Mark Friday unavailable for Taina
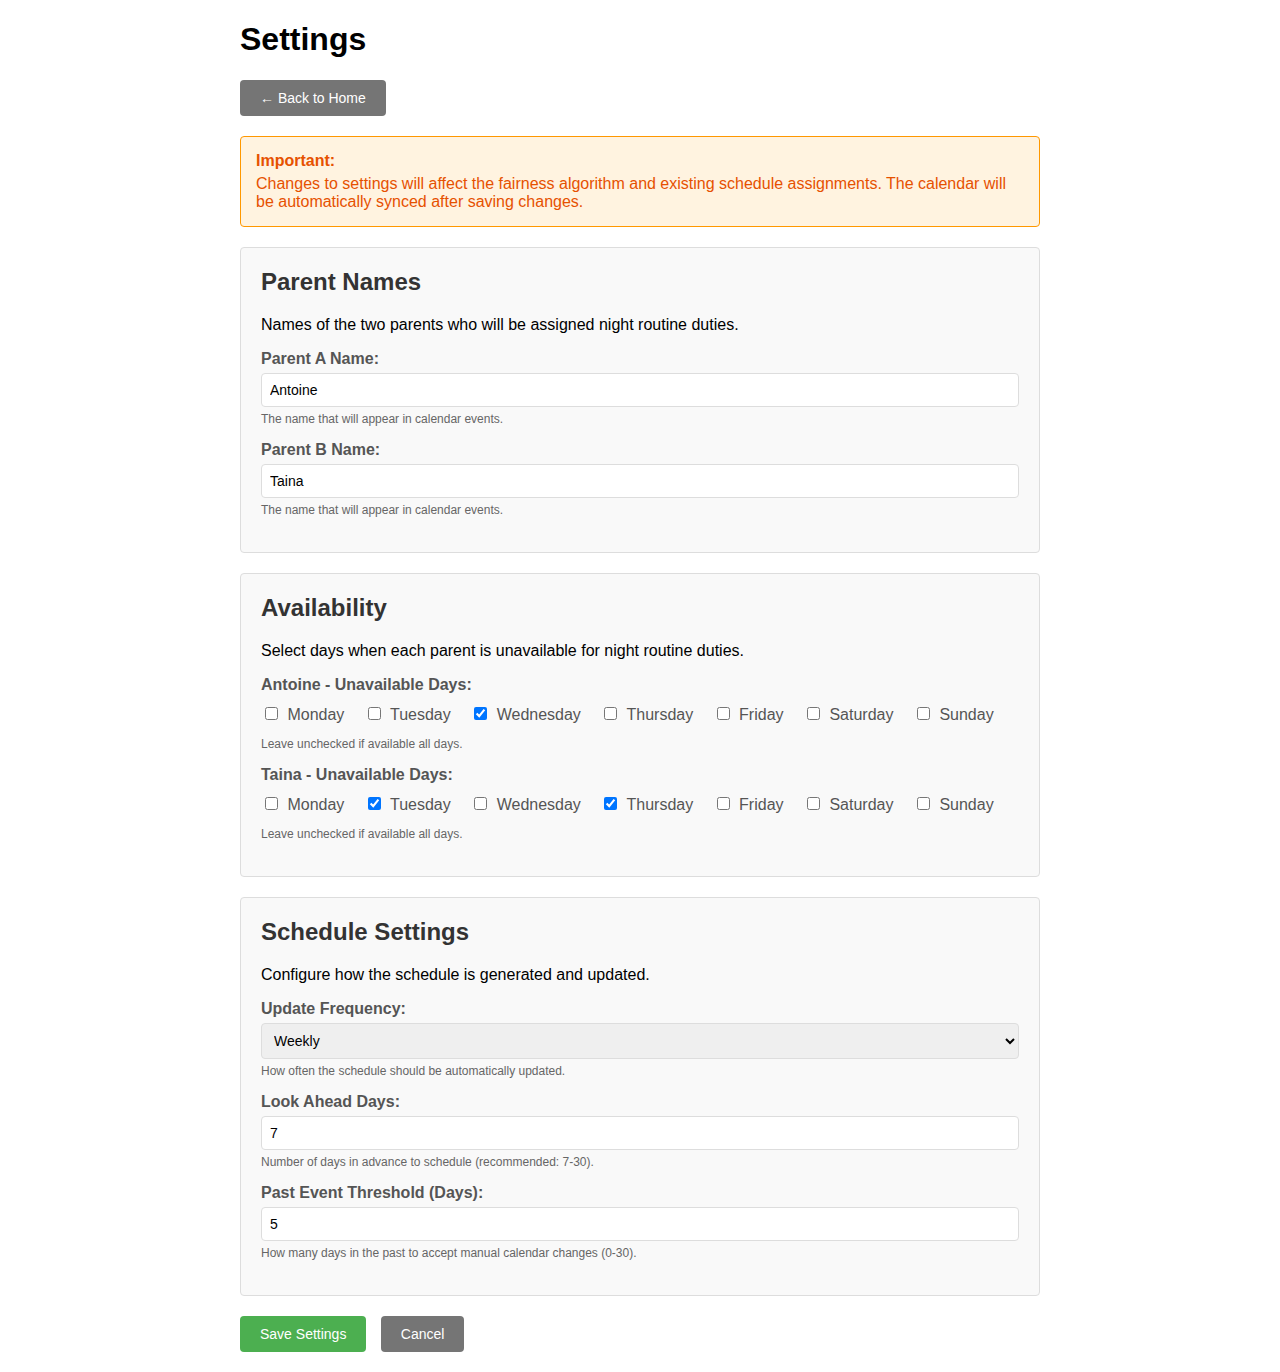 tap(723, 803)
